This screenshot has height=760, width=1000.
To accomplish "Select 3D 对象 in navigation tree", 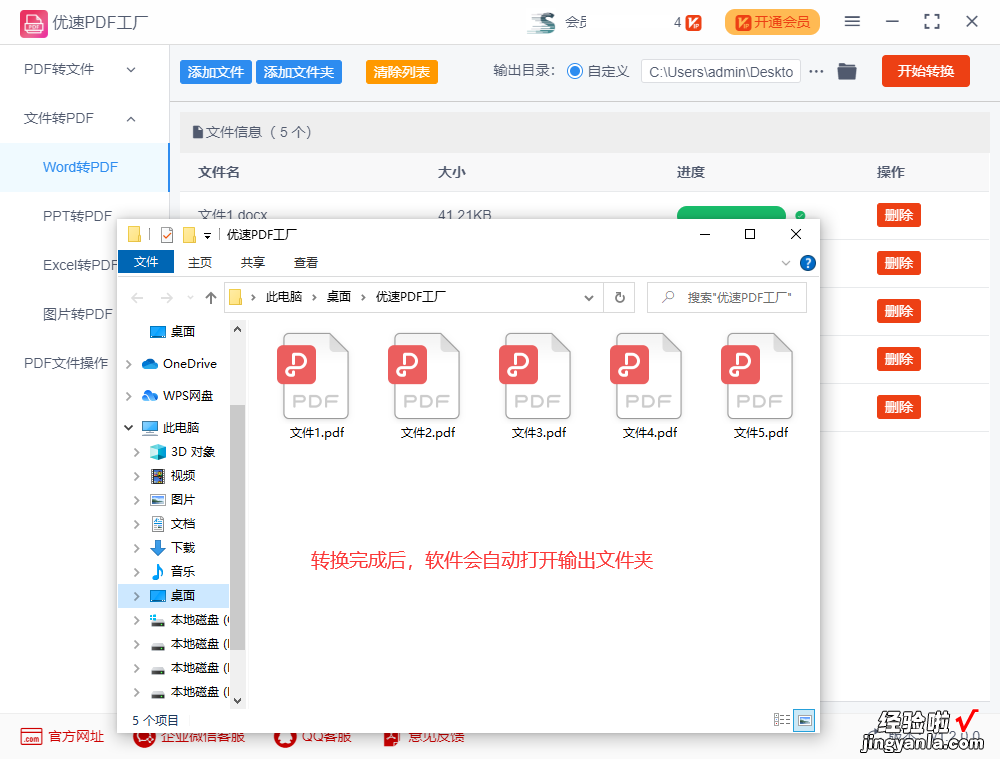I will coord(193,451).
